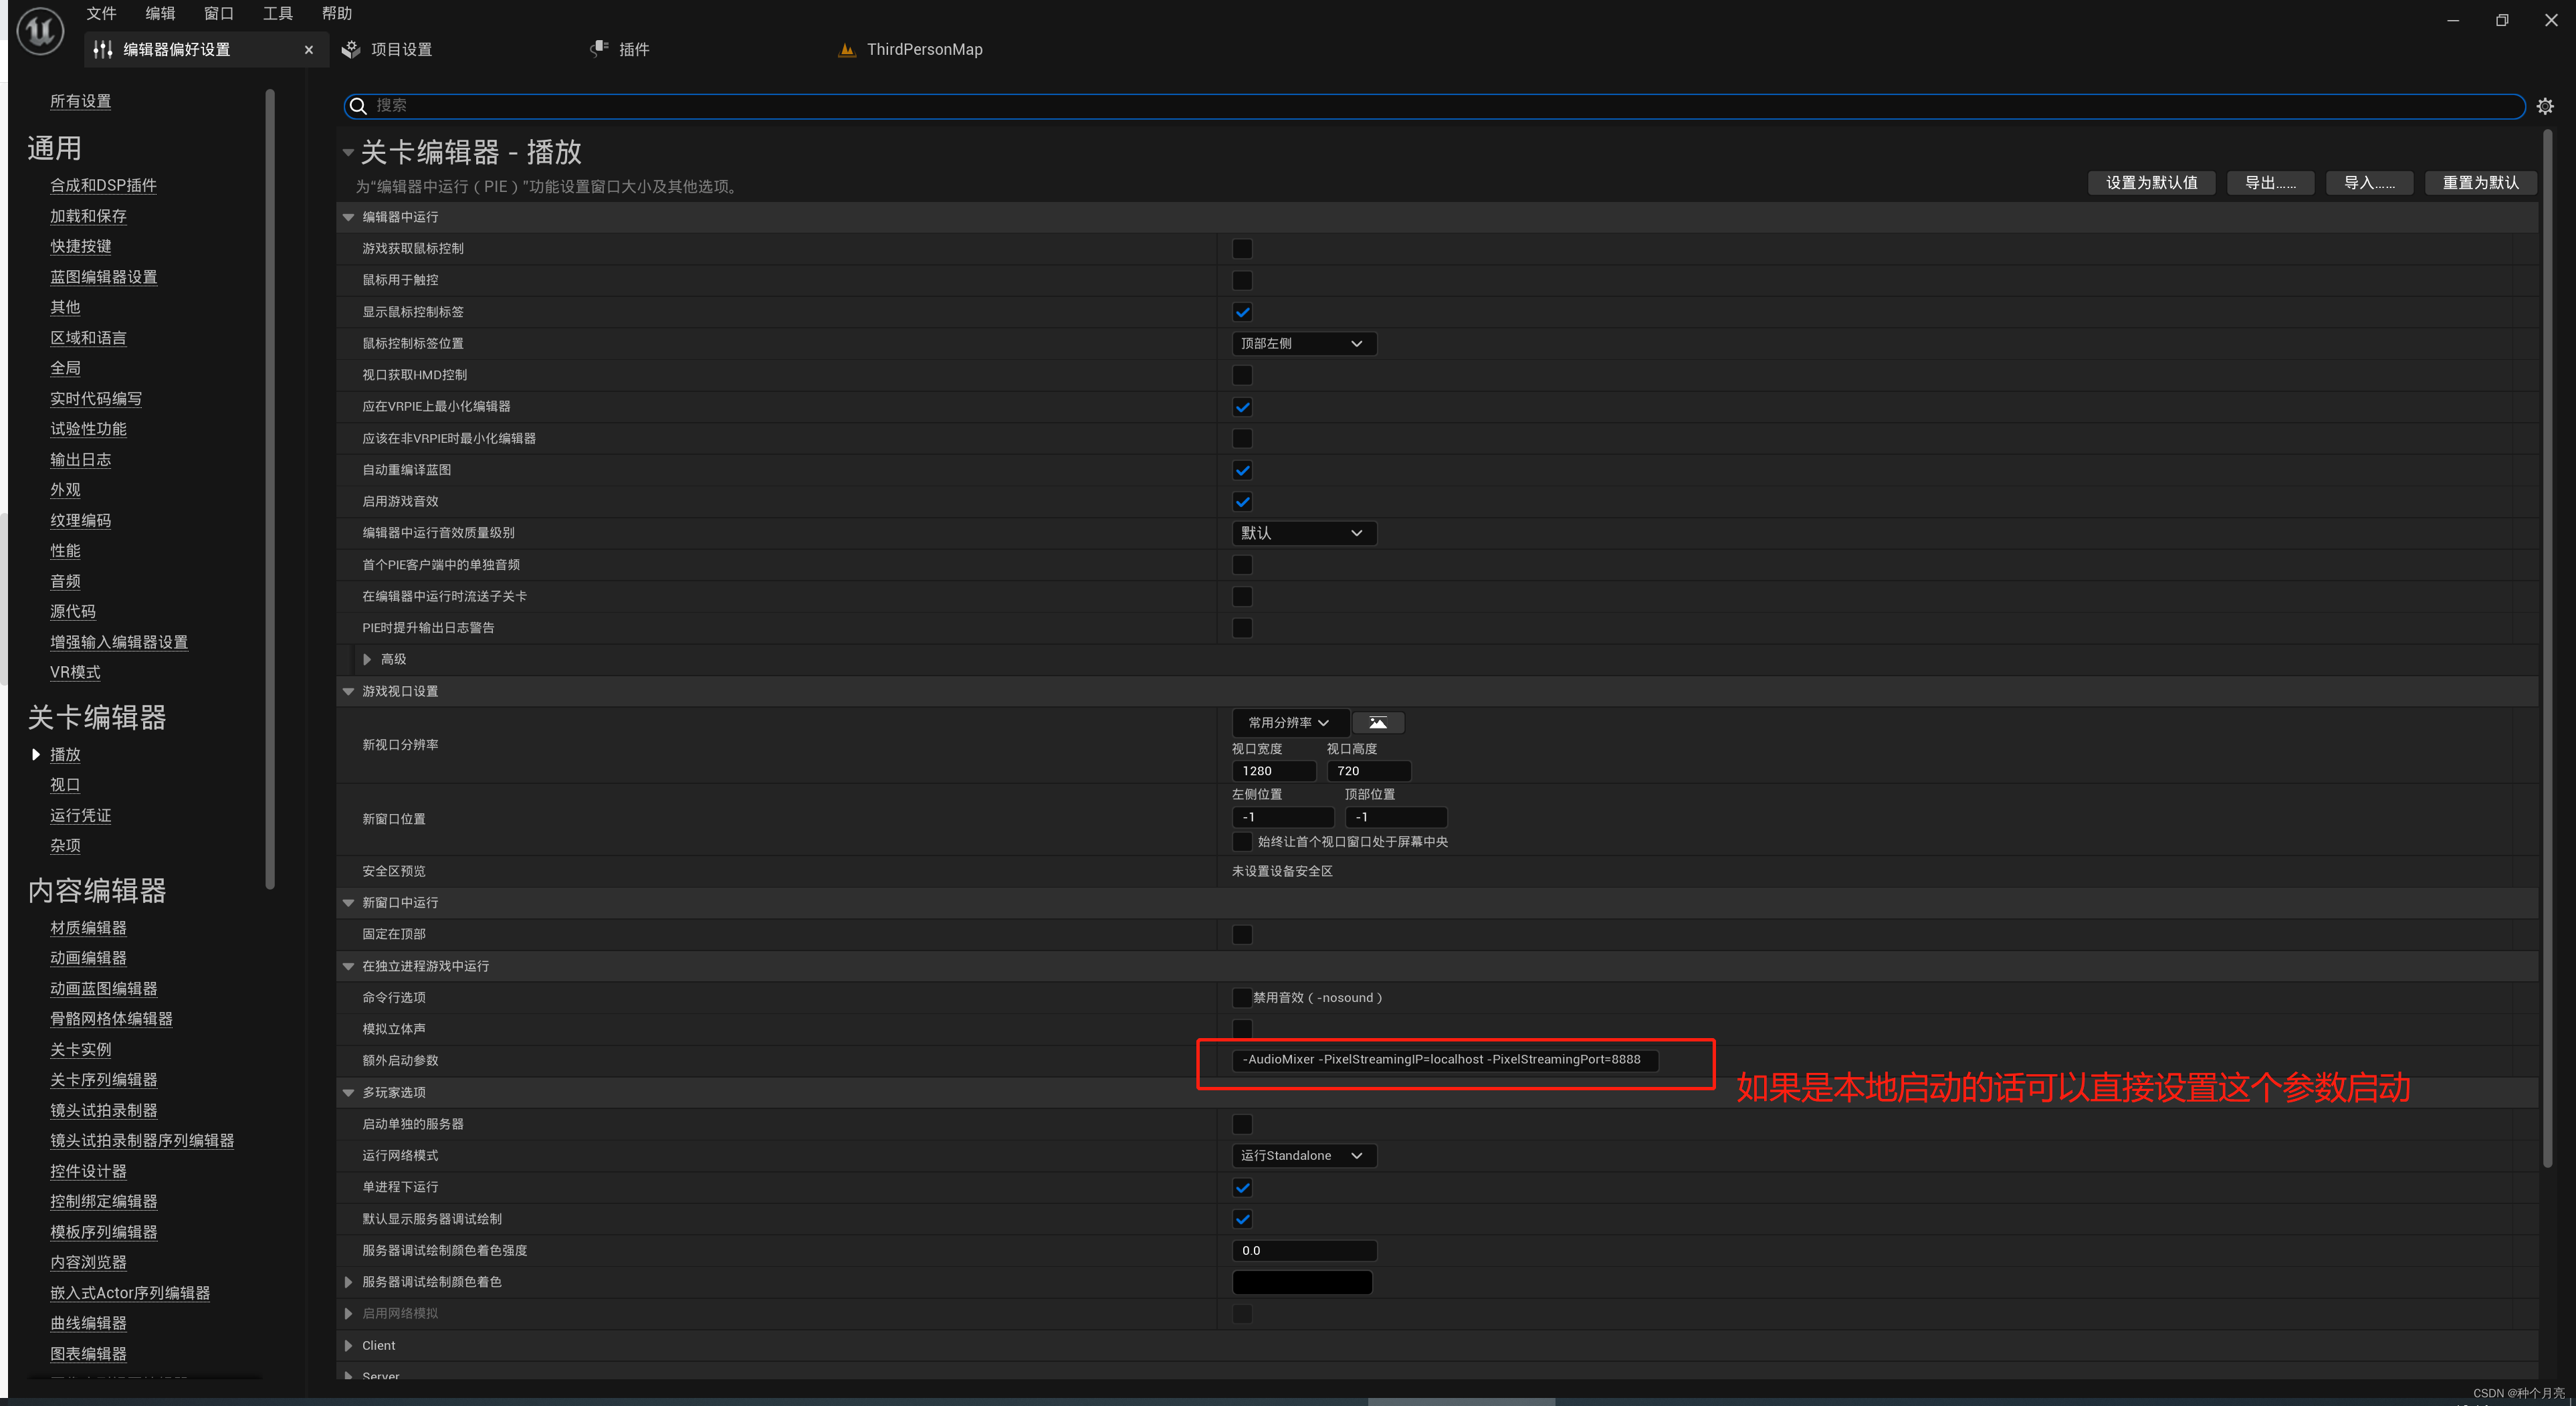The height and width of the screenshot is (1406, 2576).
Task: Open 材质编辑器 settings
Action: tap(89, 928)
